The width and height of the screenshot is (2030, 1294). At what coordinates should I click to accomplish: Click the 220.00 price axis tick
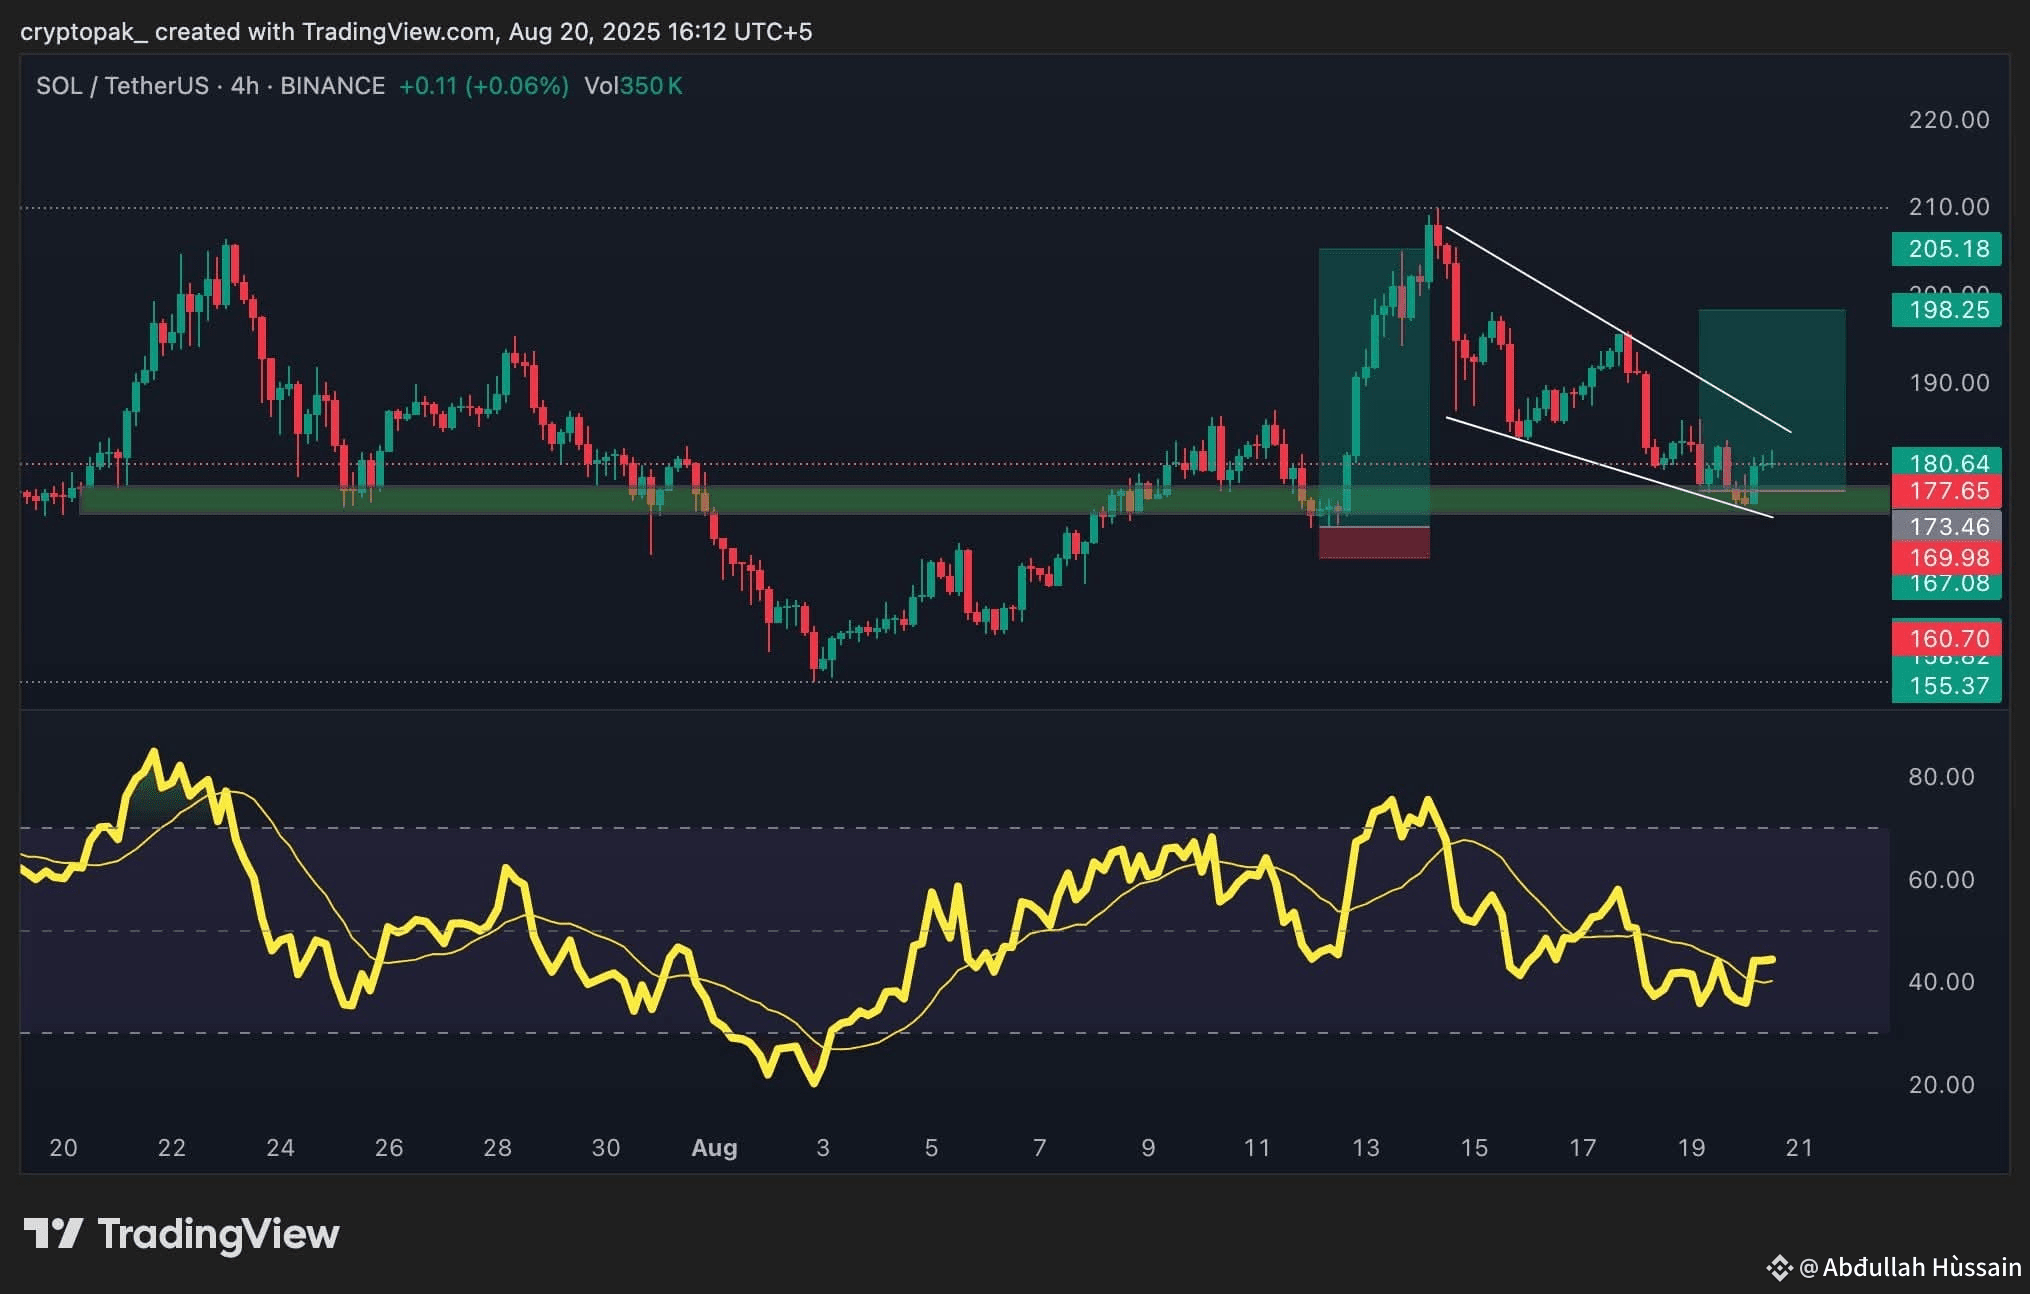coord(1948,120)
